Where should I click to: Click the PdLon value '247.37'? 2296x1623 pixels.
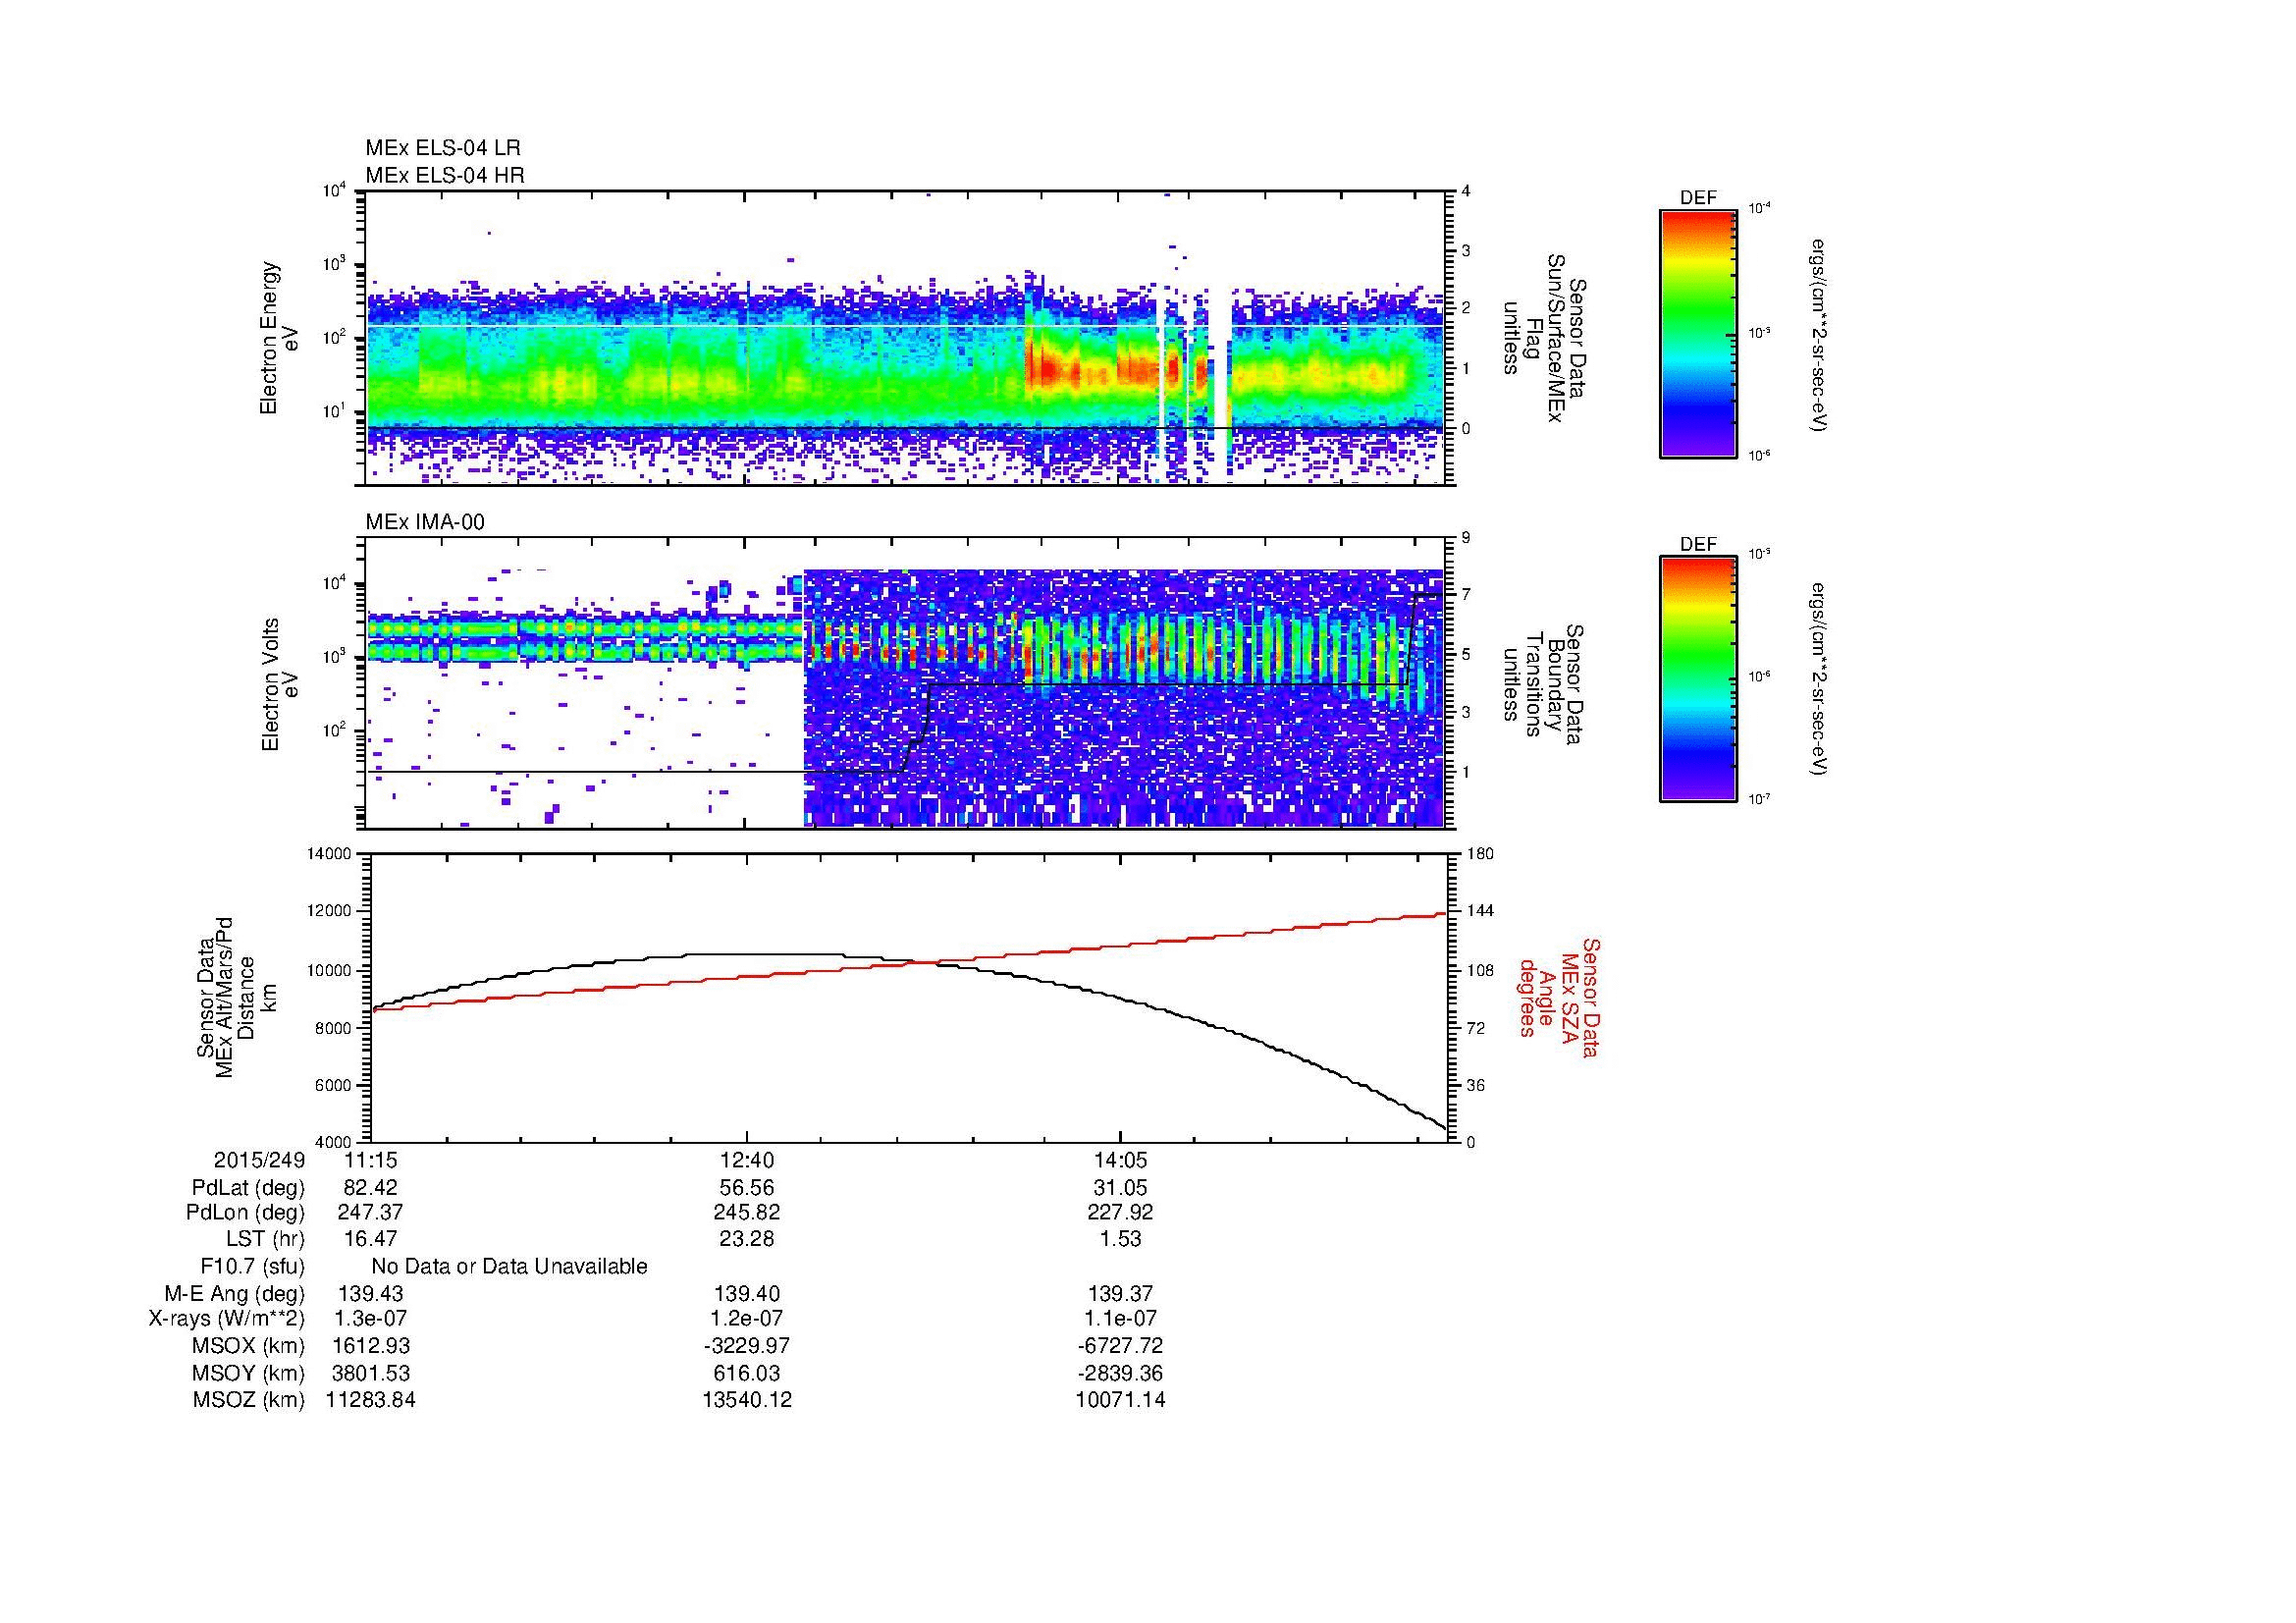pos(370,1213)
